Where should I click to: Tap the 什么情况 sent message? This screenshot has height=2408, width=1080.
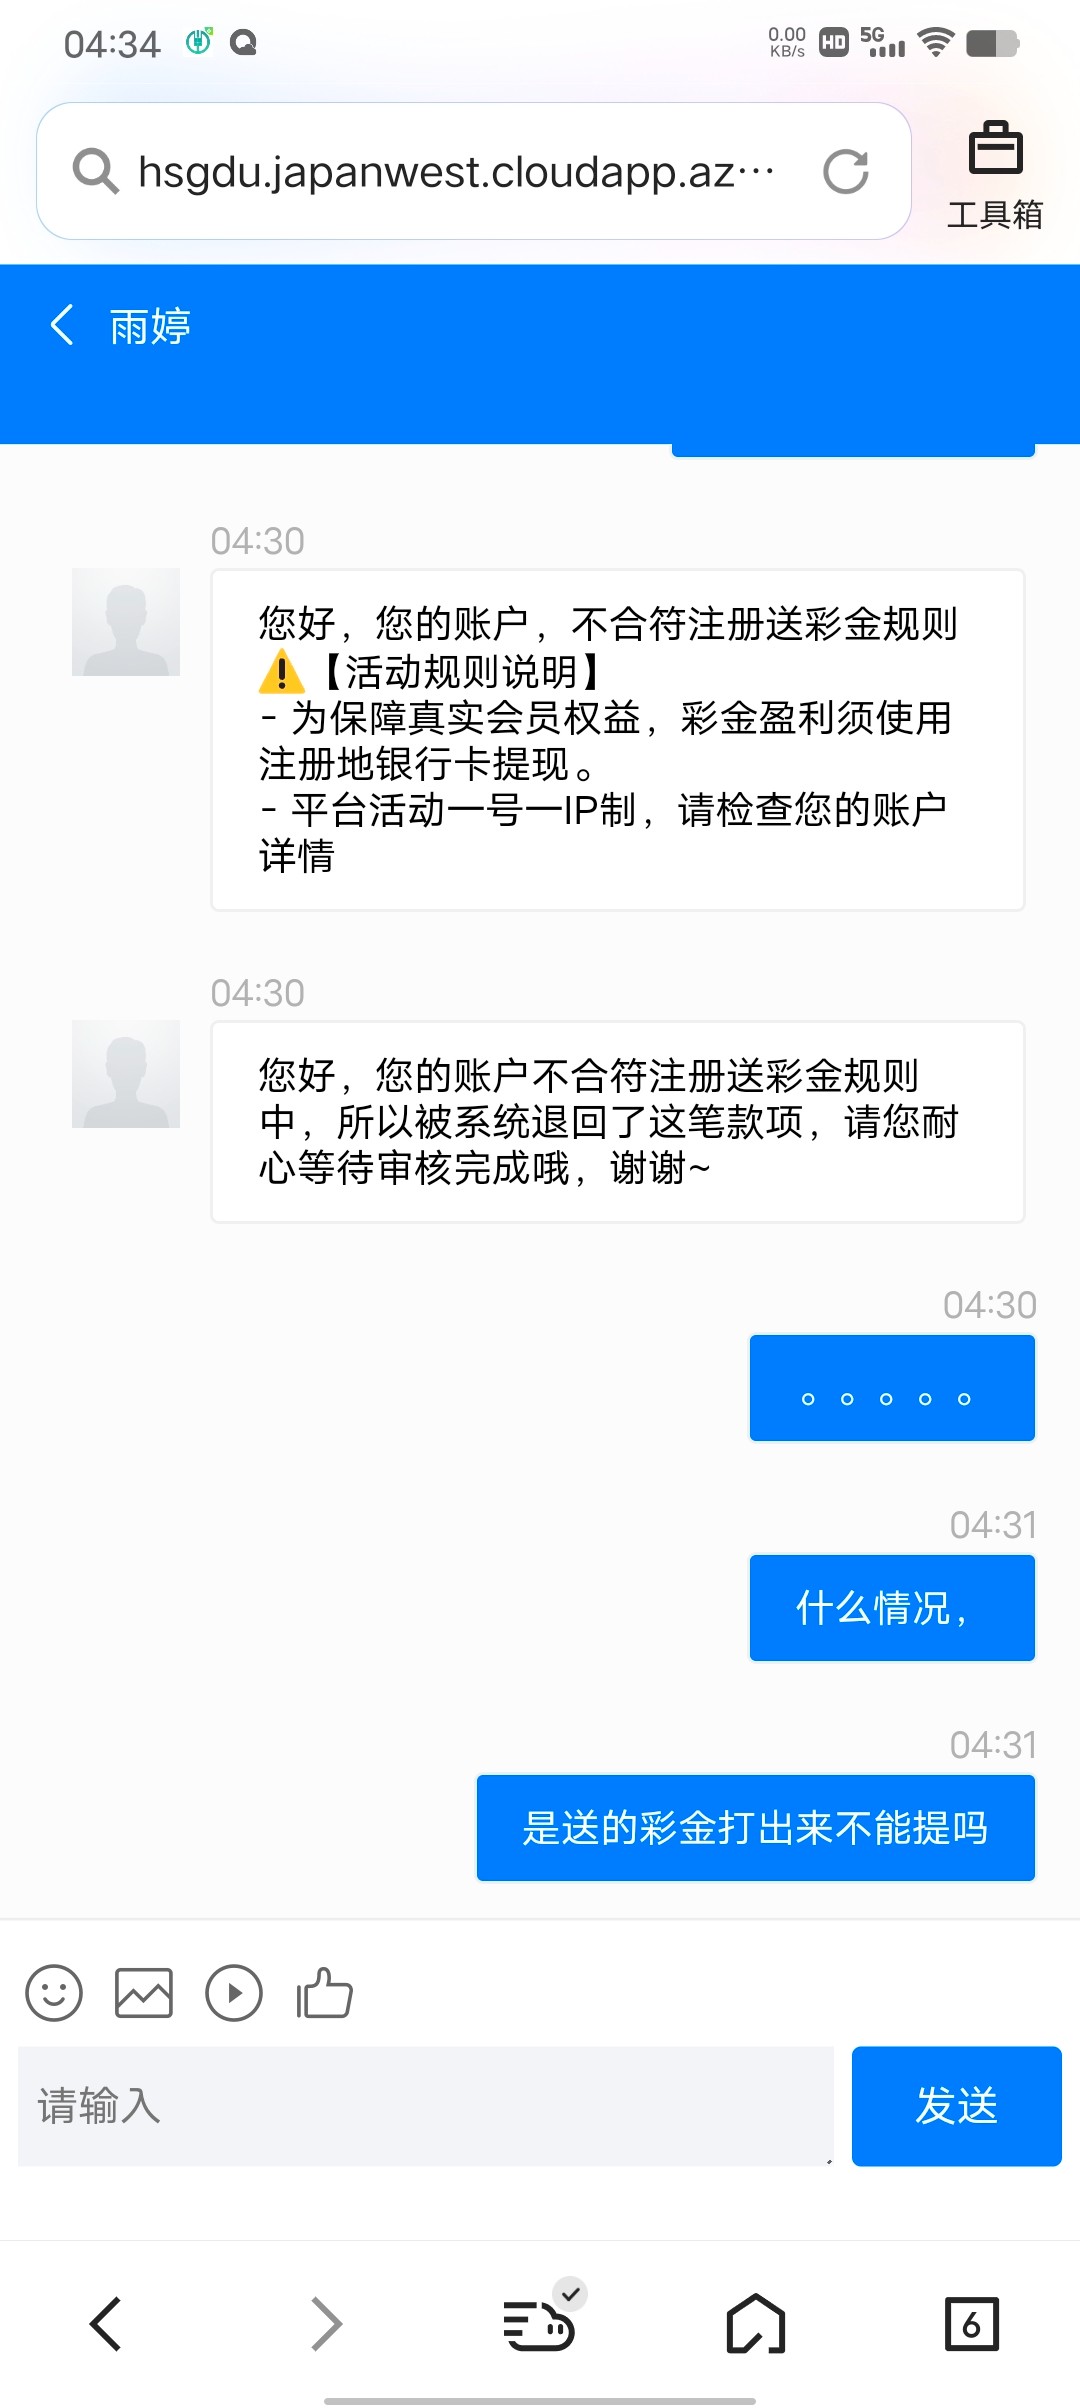pyautogui.click(x=892, y=1608)
